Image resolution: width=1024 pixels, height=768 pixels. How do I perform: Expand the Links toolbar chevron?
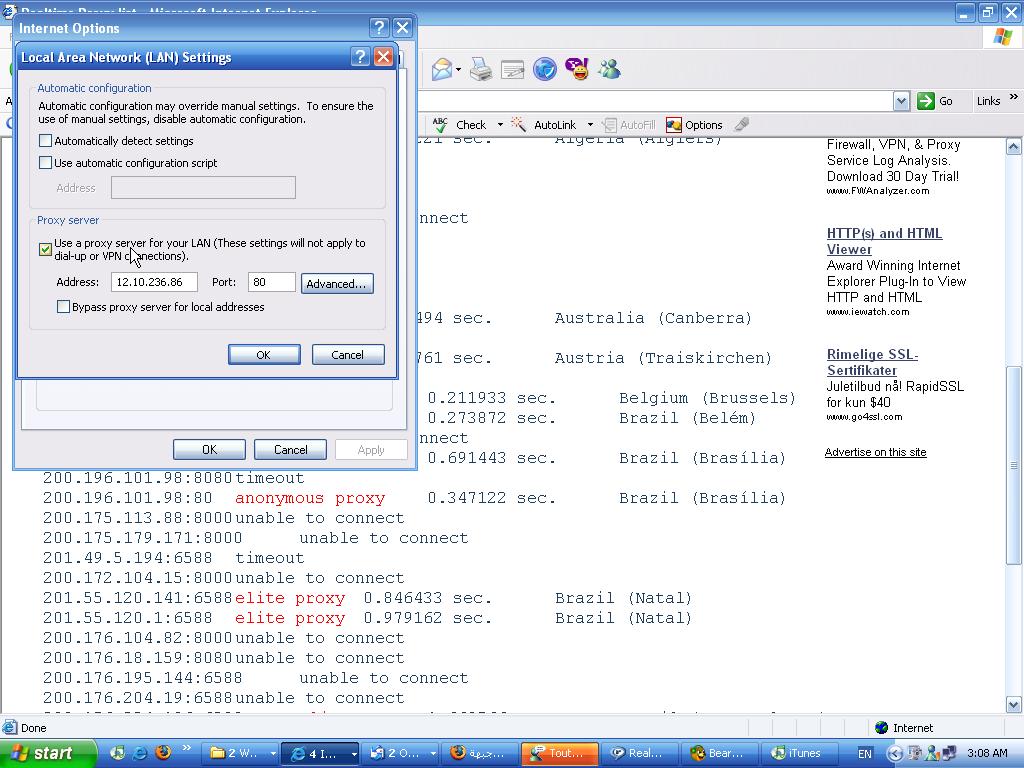pyautogui.click(x=1013, y=99)
